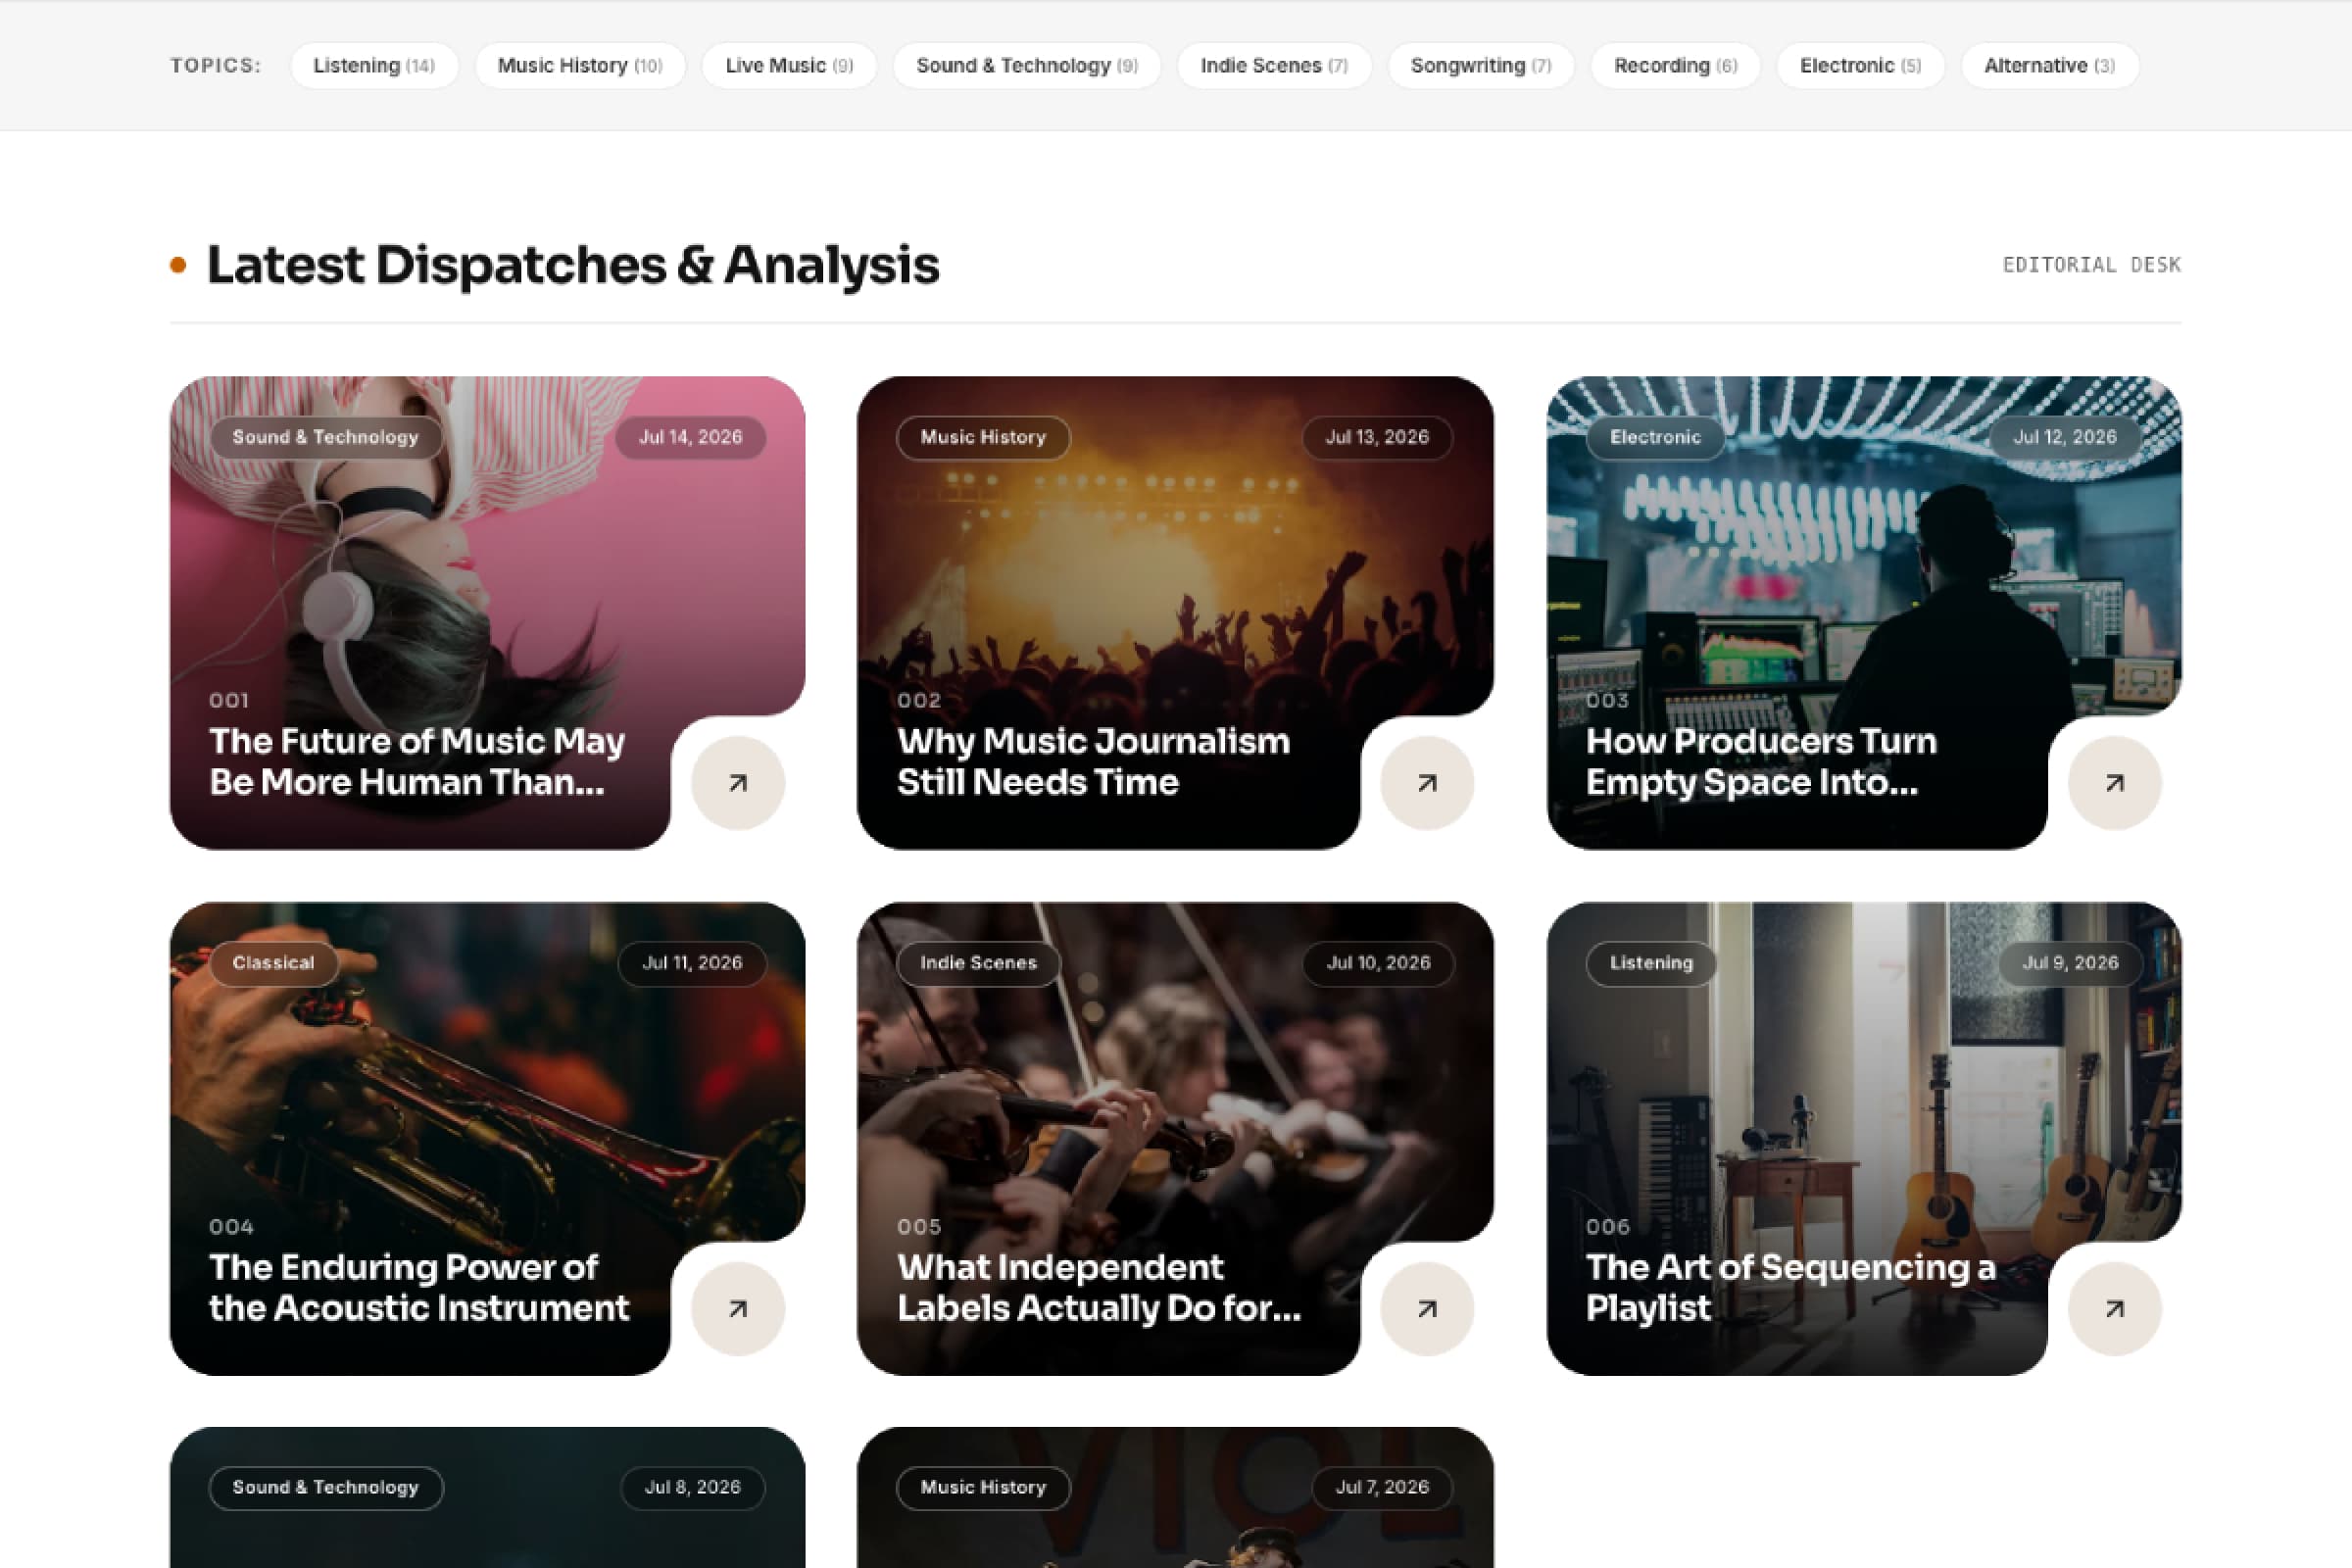Viewport: 2352px width, 1568px height.
Task: Click the Jul 7, 2026 date badge
Action: (1382, 1488)
